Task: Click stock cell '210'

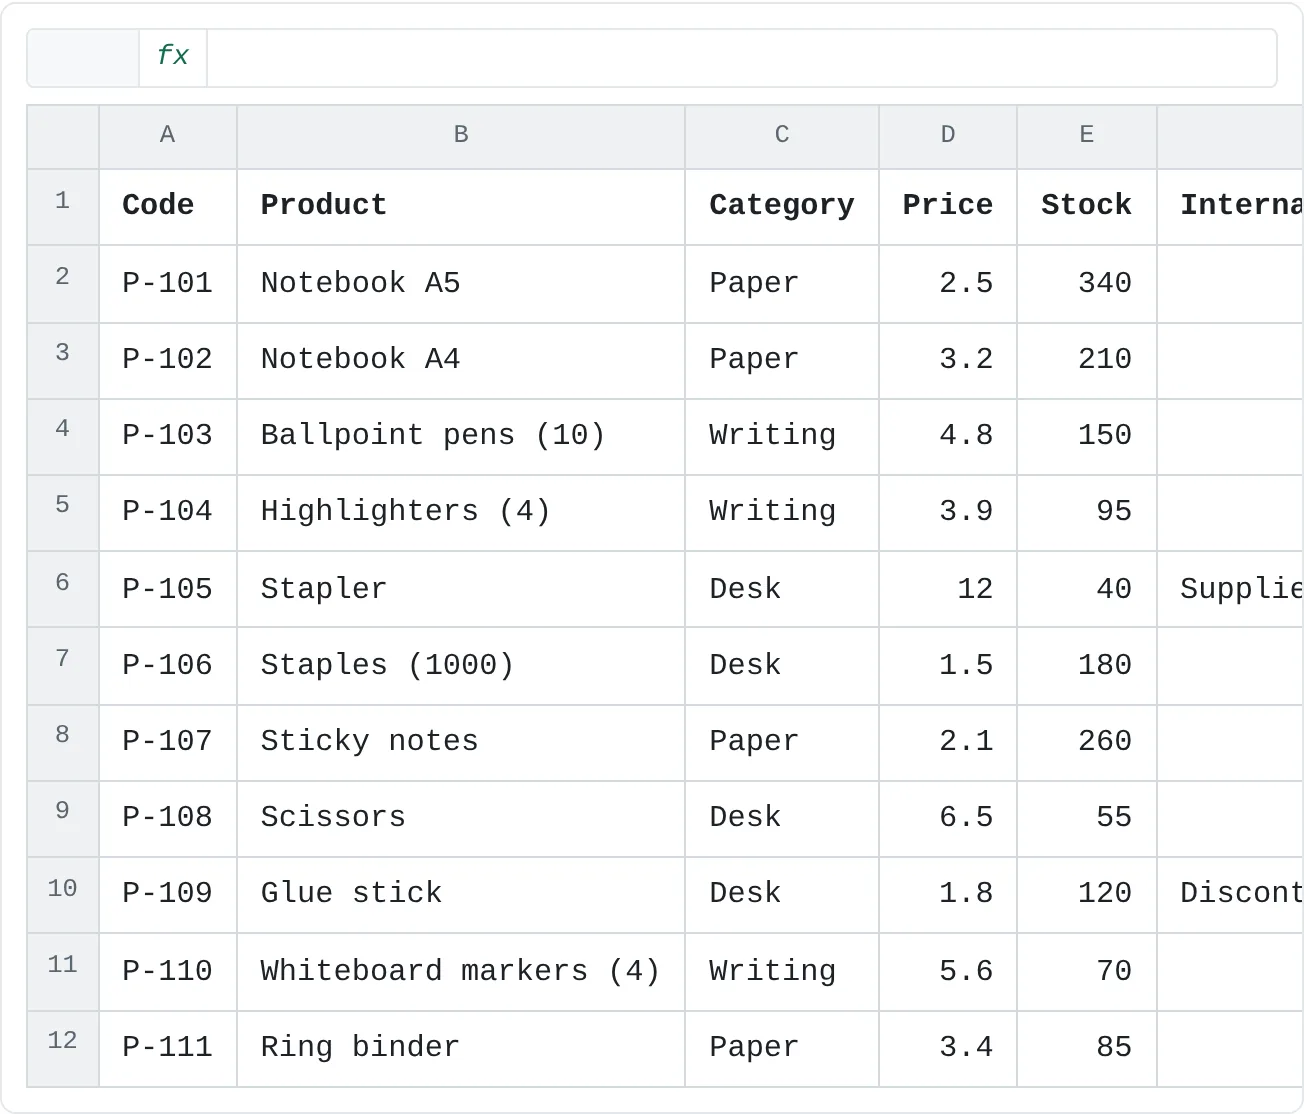Action: point(1087,360)
